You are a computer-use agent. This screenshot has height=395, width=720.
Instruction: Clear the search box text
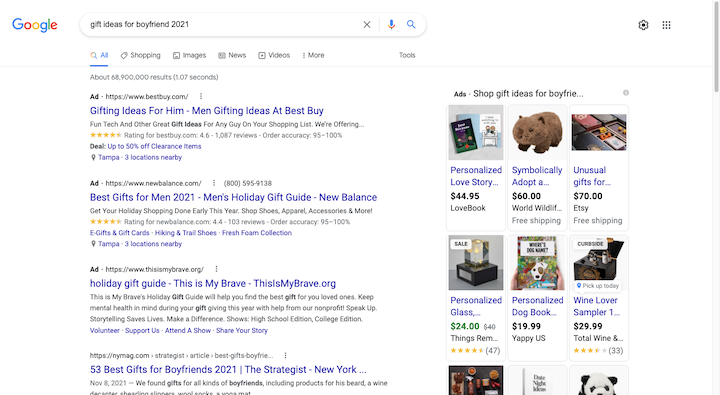click(x=366, y=25)
